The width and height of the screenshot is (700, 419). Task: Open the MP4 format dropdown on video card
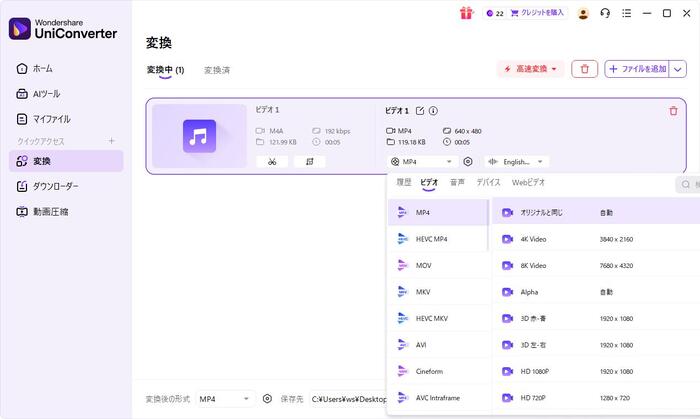[x=422, y=162]
